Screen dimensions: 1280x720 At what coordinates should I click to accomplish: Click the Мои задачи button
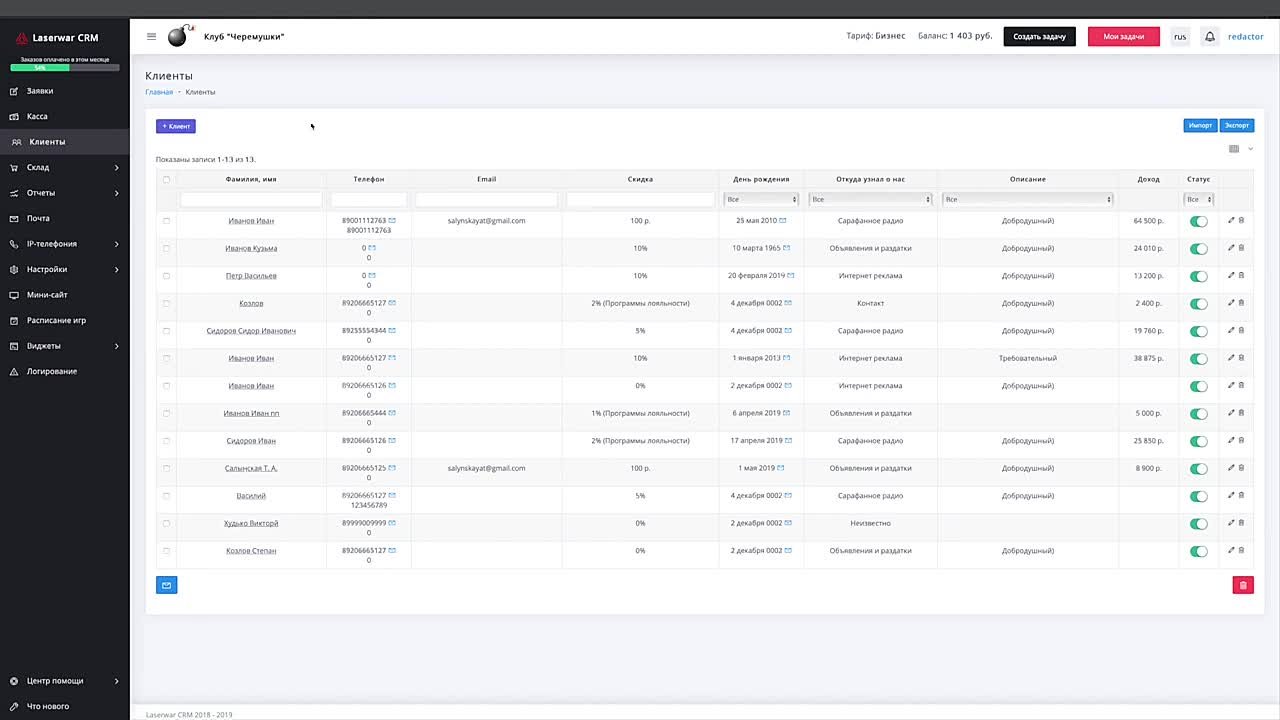(1124, 36)
